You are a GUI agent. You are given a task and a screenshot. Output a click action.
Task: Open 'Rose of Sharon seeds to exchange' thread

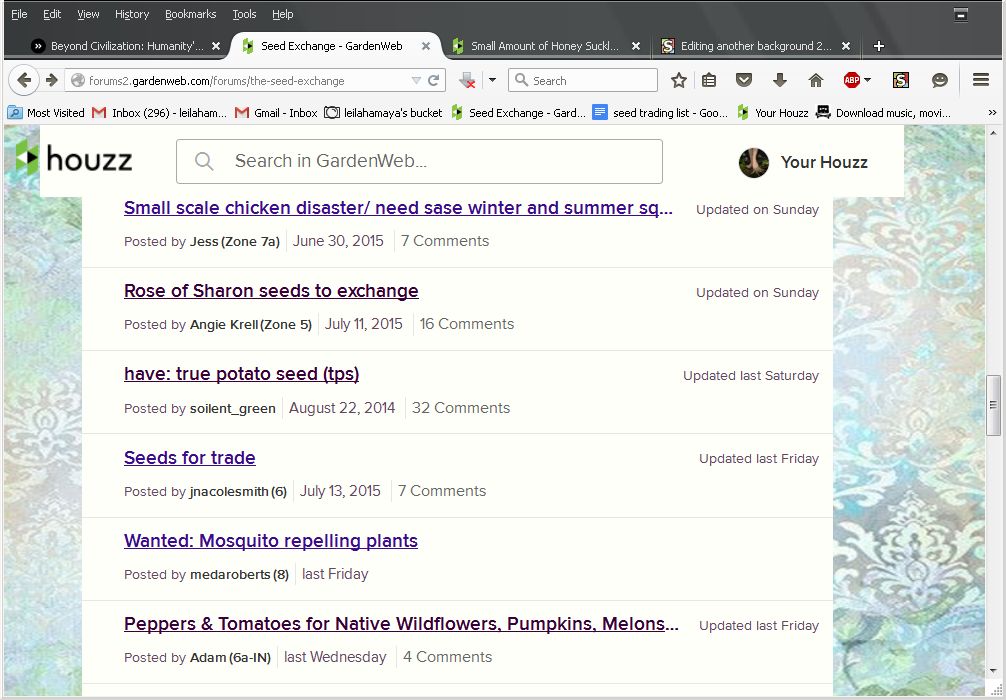point(271,291)
